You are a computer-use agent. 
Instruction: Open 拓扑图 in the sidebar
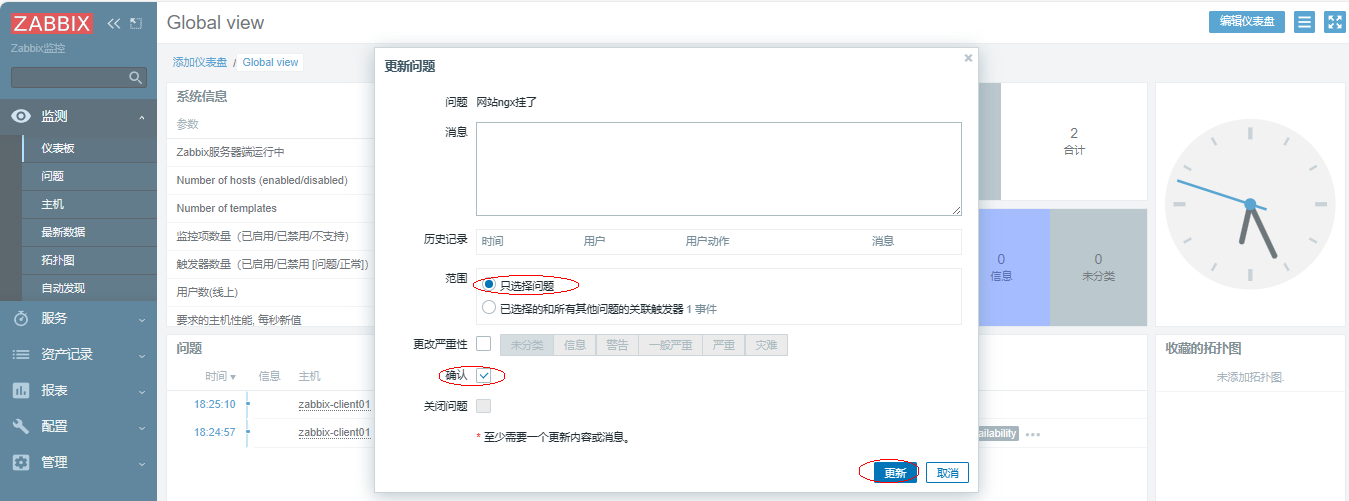point(58,260)
